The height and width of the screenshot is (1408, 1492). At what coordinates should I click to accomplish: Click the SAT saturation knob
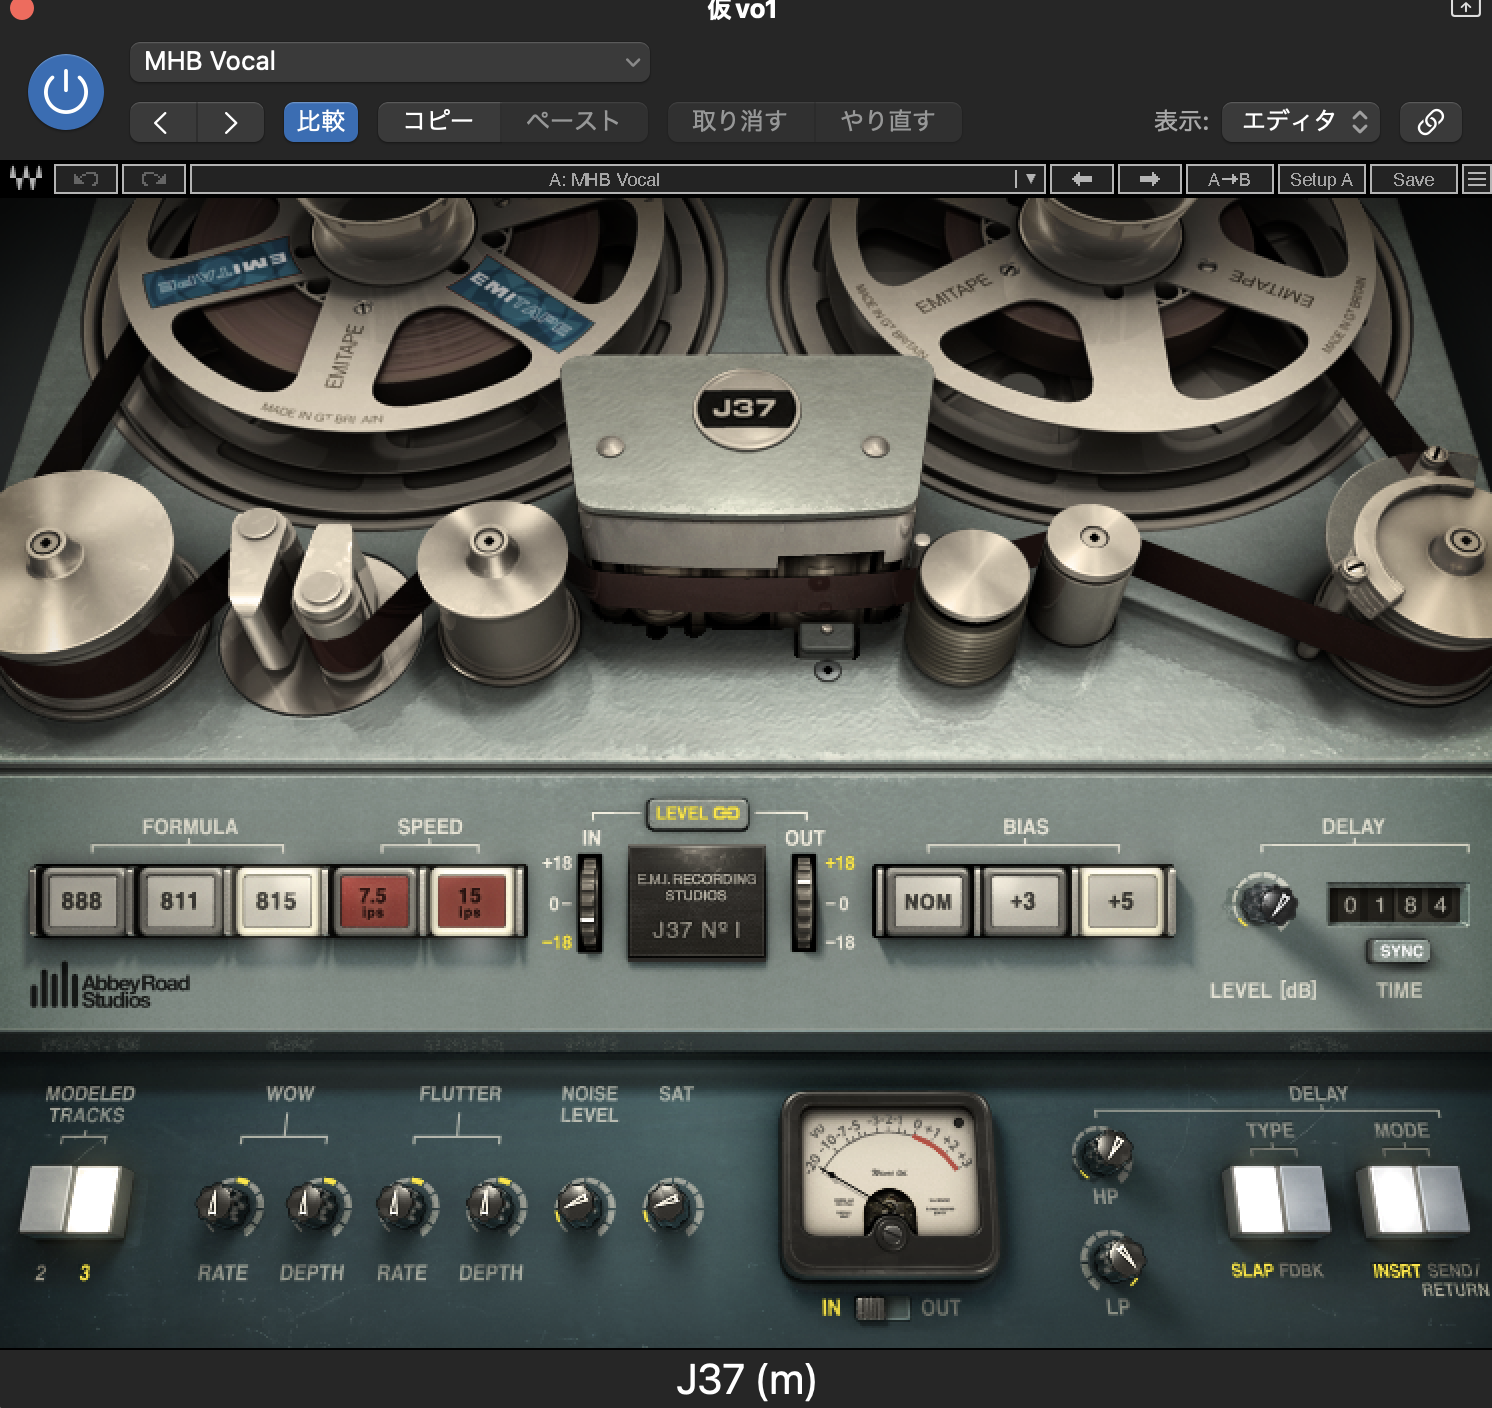pos(671,1206)
